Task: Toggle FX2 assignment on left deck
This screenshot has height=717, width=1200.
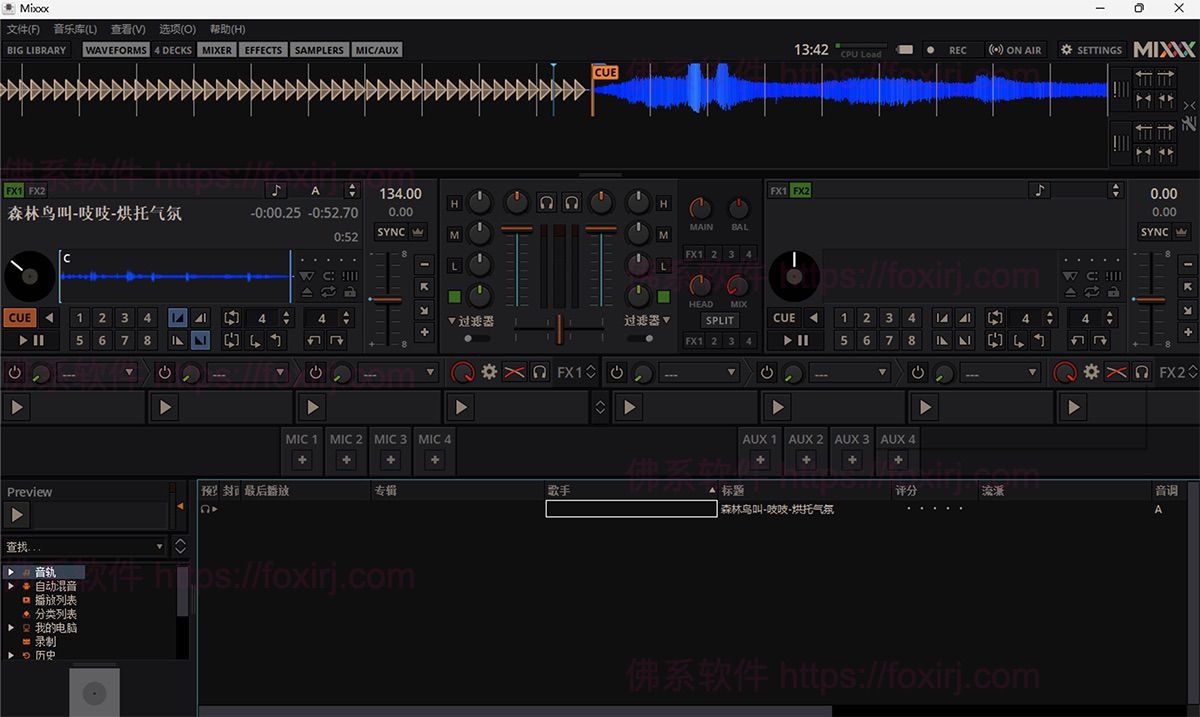Action: click(x=37, y=190)
